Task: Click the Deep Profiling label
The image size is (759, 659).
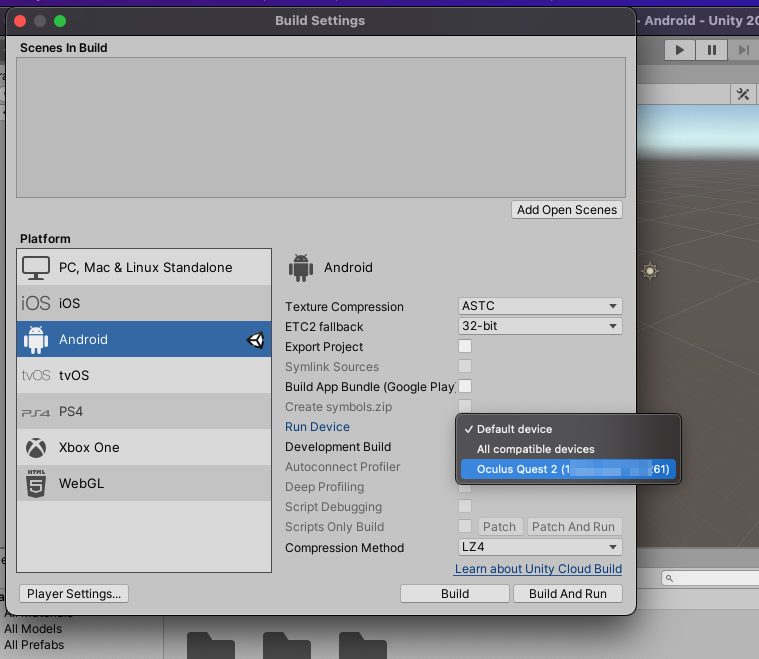Action: pos(324,487)
